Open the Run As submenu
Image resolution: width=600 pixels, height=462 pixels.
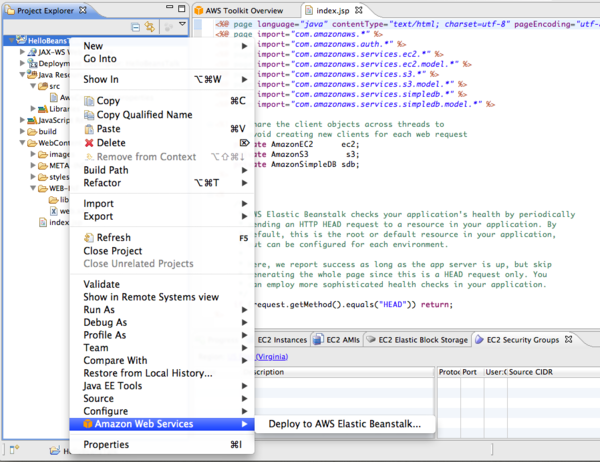click(162, 309)
